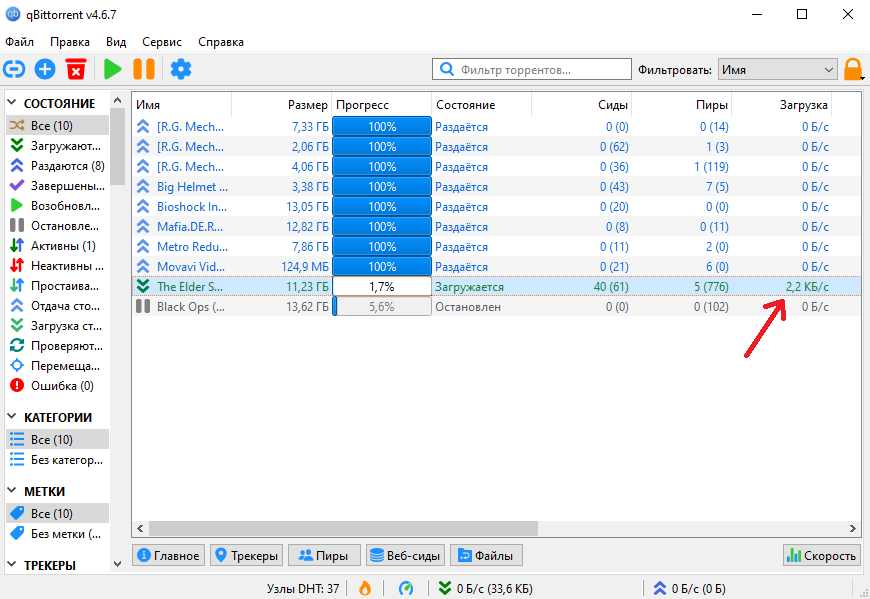The height and width of the screenshot is (599, 870).
Task: Collapse the МЕТКИ section
Action: 12,491
